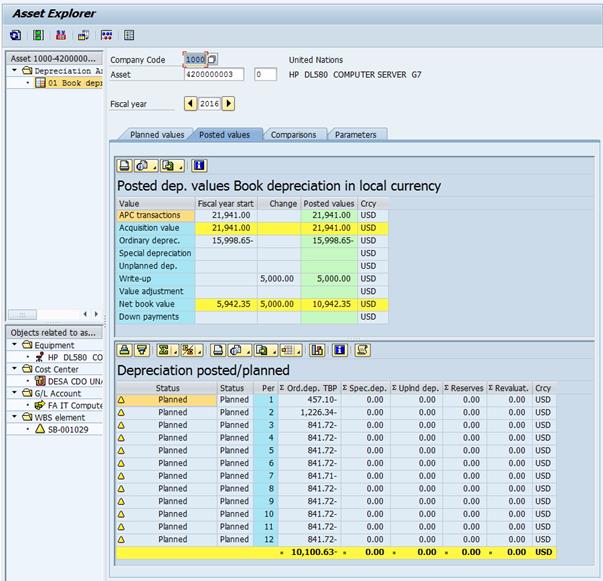Screen dimensions: 603x581
Task: Click the information icon above posted values table
Action: 199,166
